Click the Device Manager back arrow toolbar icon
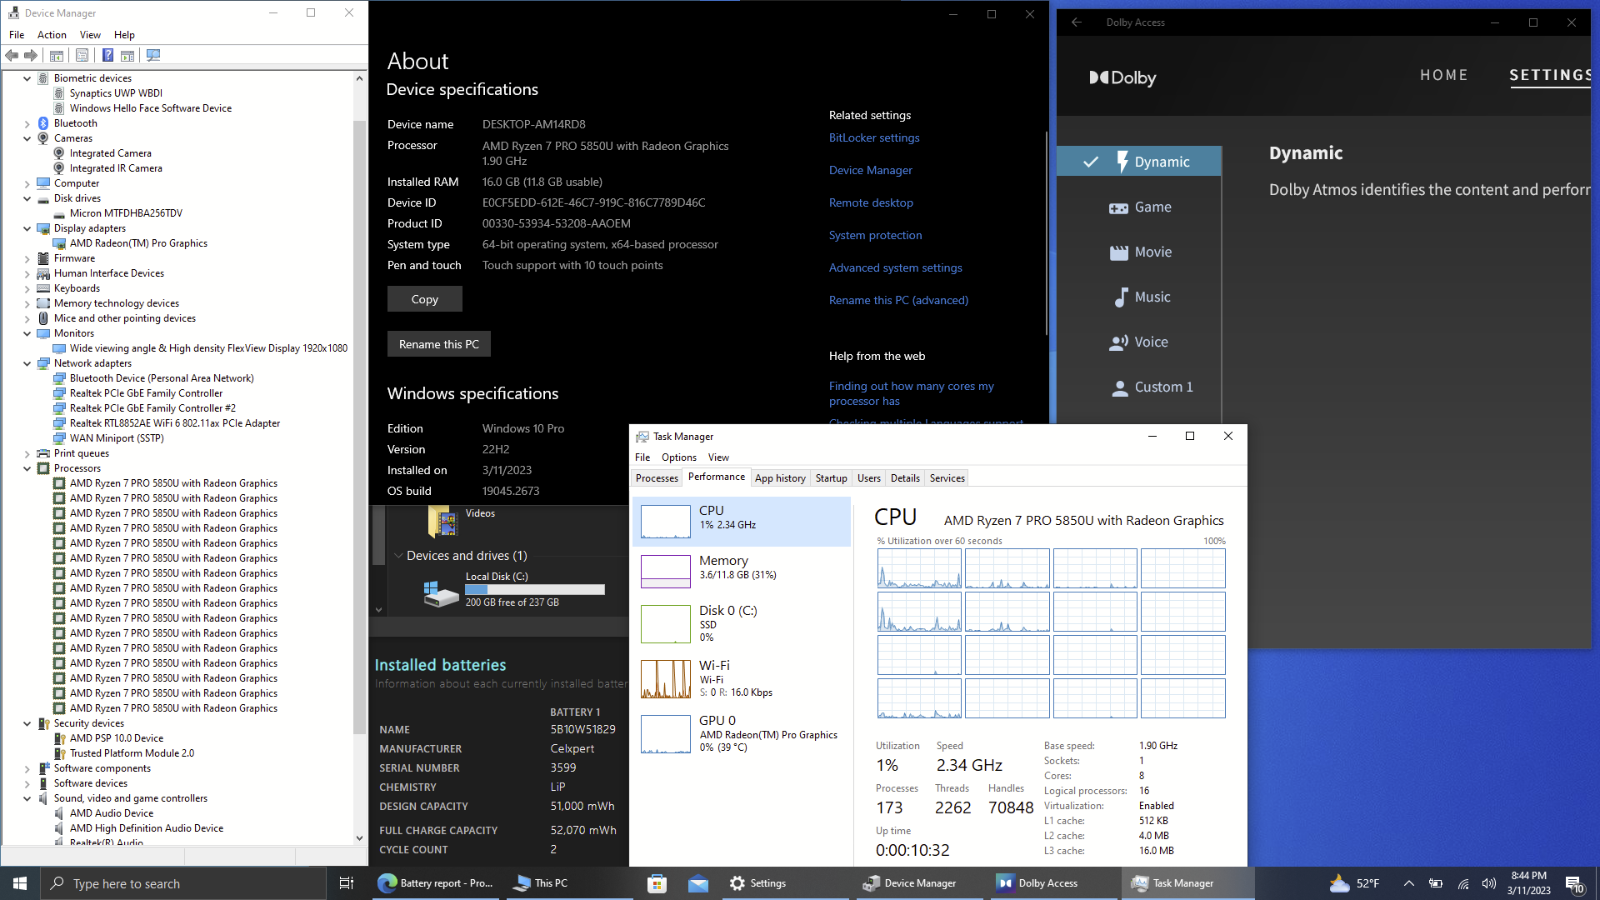1600x900 pixels. pyautogui.click(x=12, y=56)
